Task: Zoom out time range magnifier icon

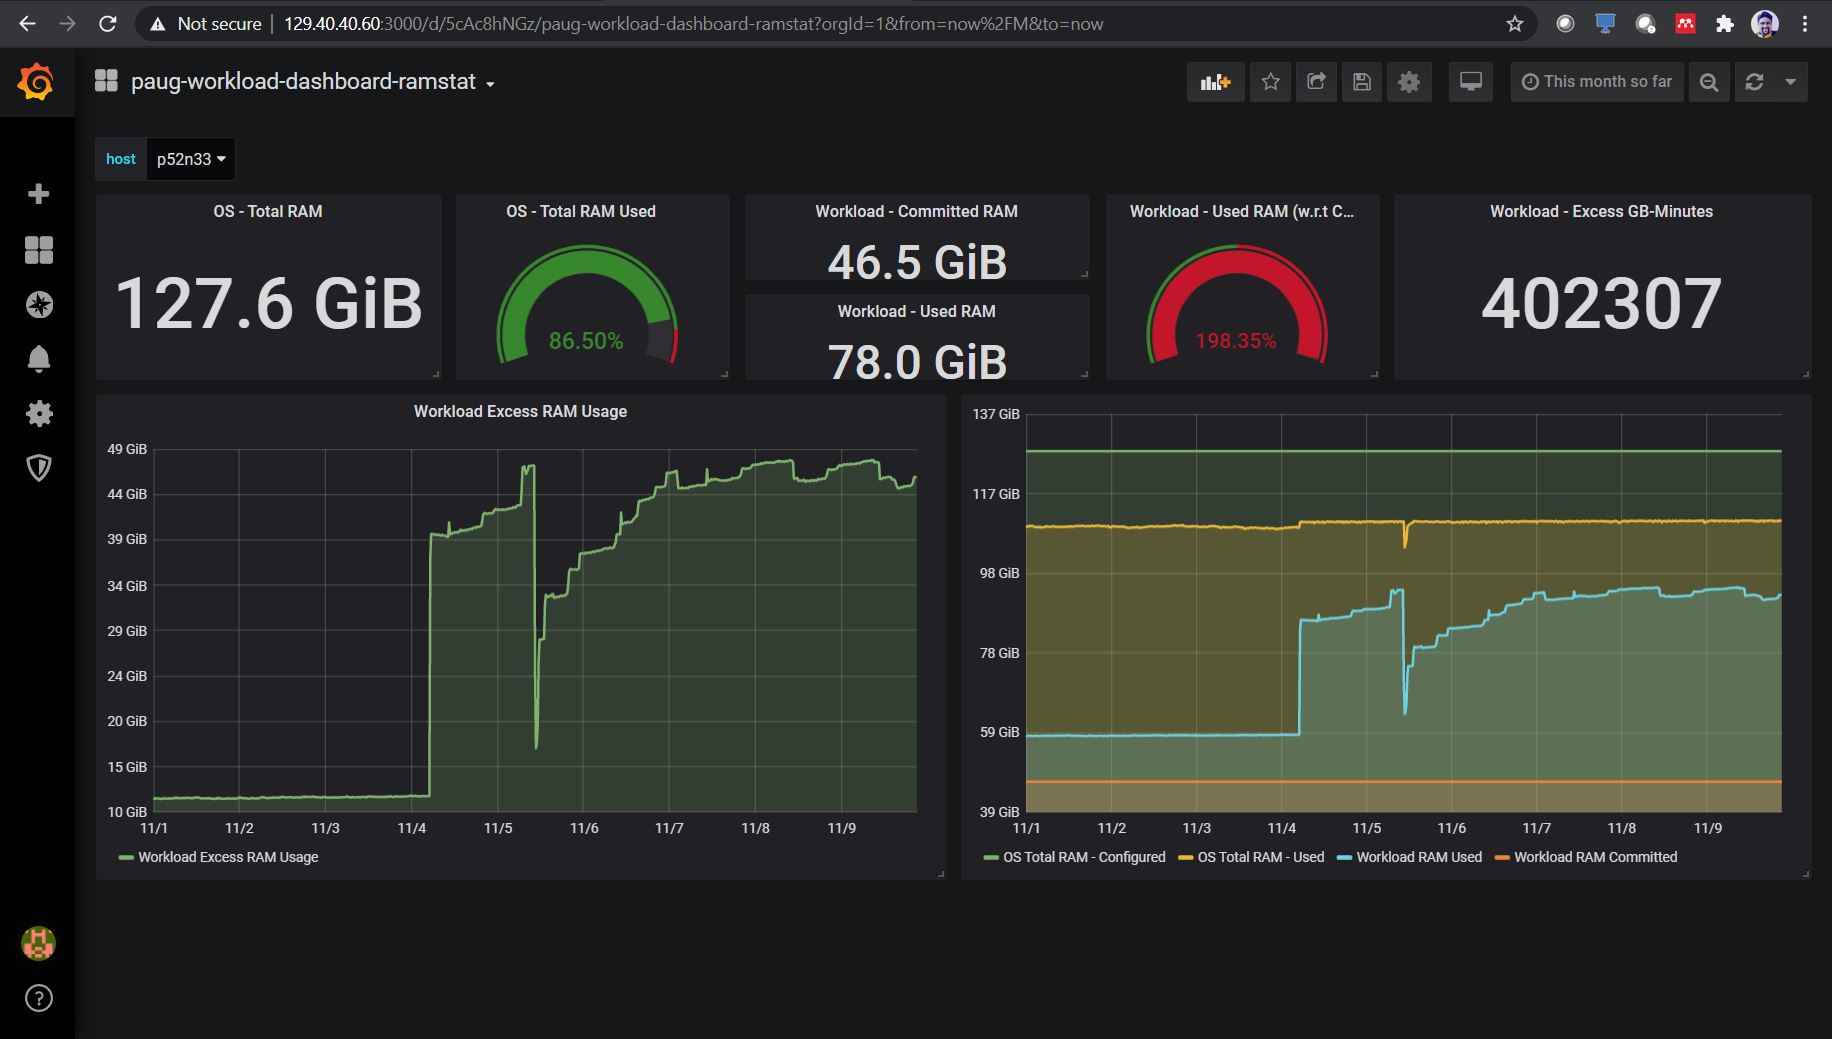Action: (1709, 82)
